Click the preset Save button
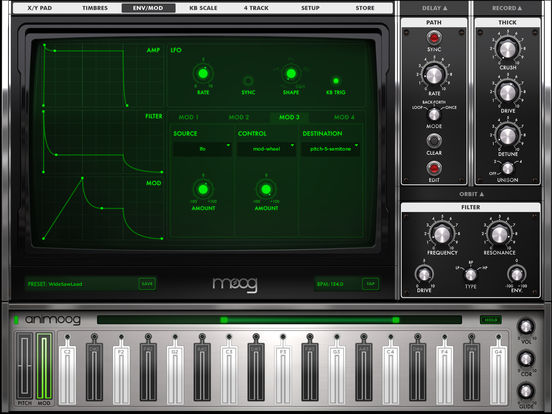This screenshot has height=414, width=552. click(147, 284)
